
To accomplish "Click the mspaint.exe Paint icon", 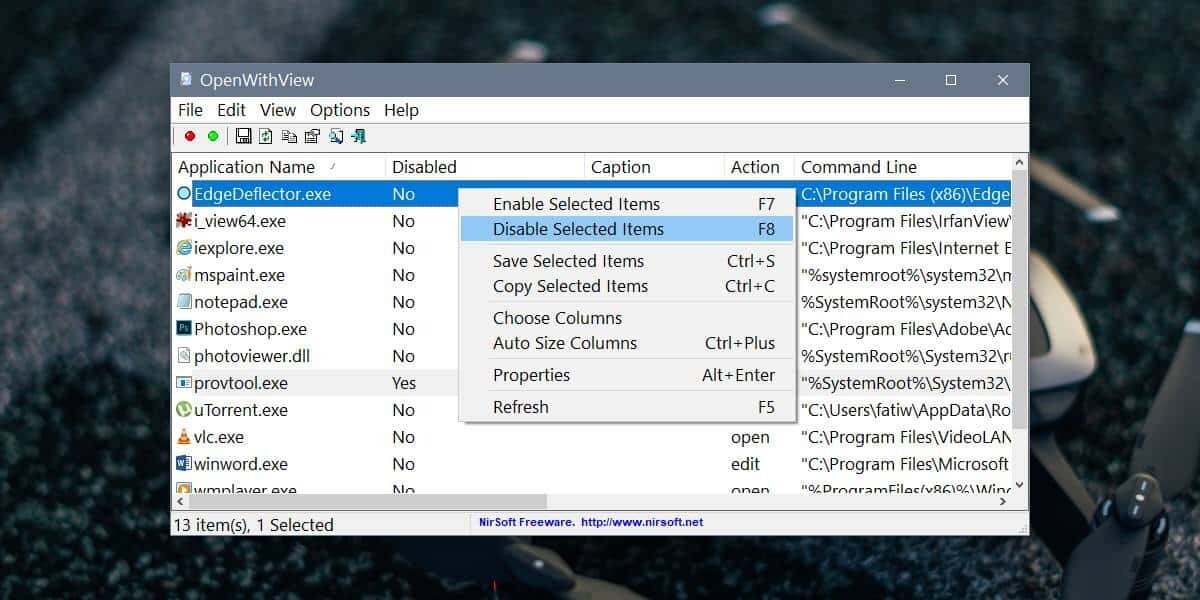I will click(184, 275).
